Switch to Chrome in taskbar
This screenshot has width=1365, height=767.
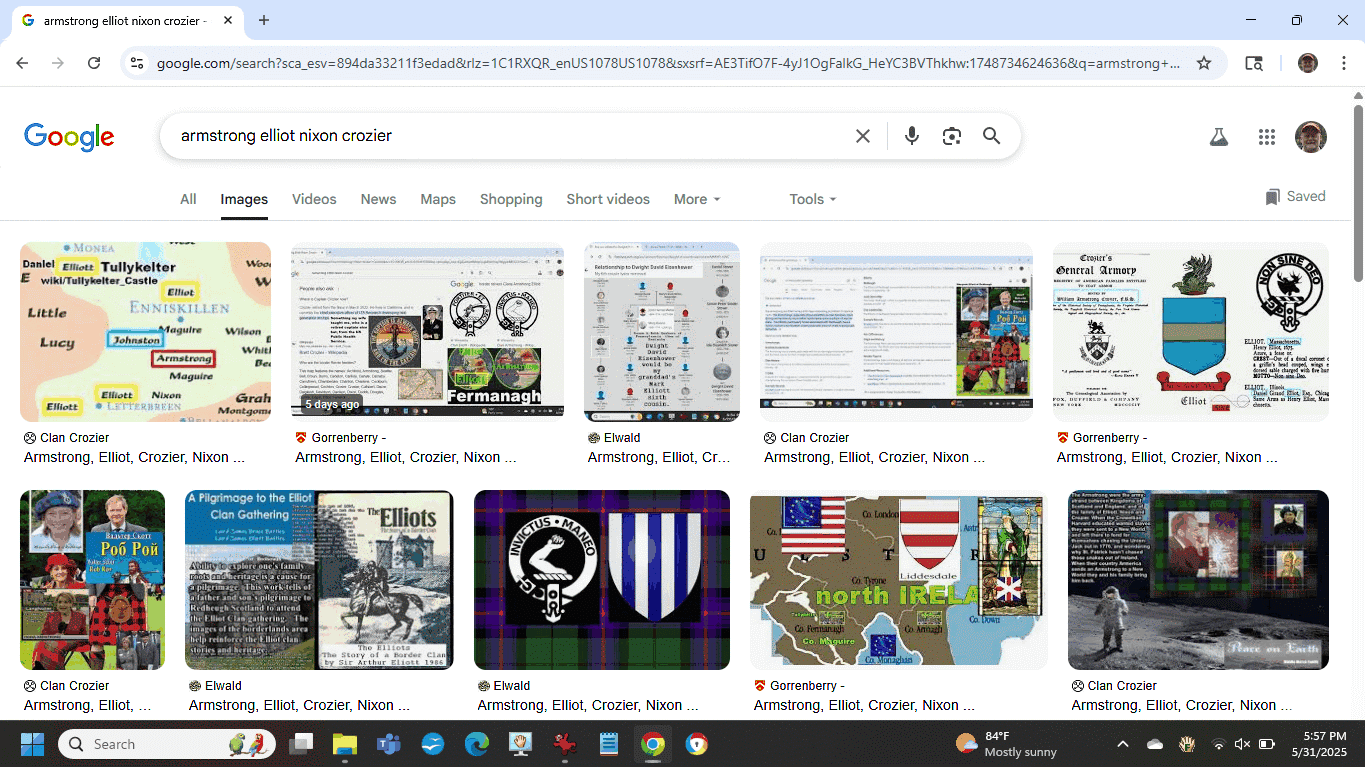click(x=652, y=744)
